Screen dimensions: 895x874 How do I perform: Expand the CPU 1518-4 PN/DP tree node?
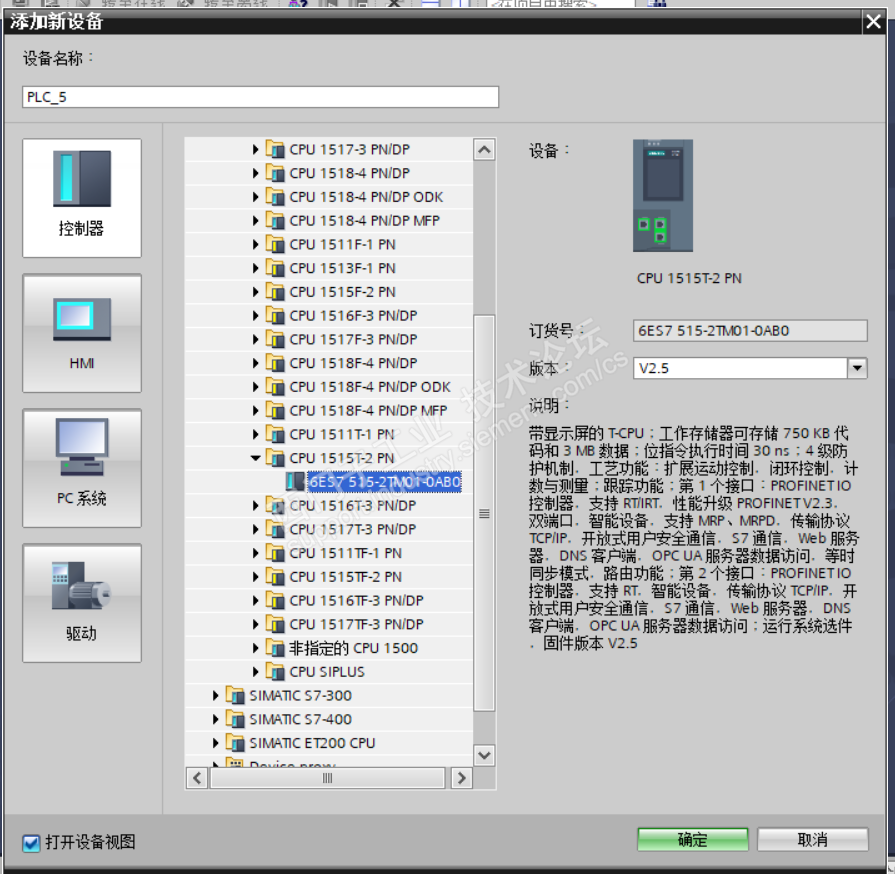coord(256,174)
